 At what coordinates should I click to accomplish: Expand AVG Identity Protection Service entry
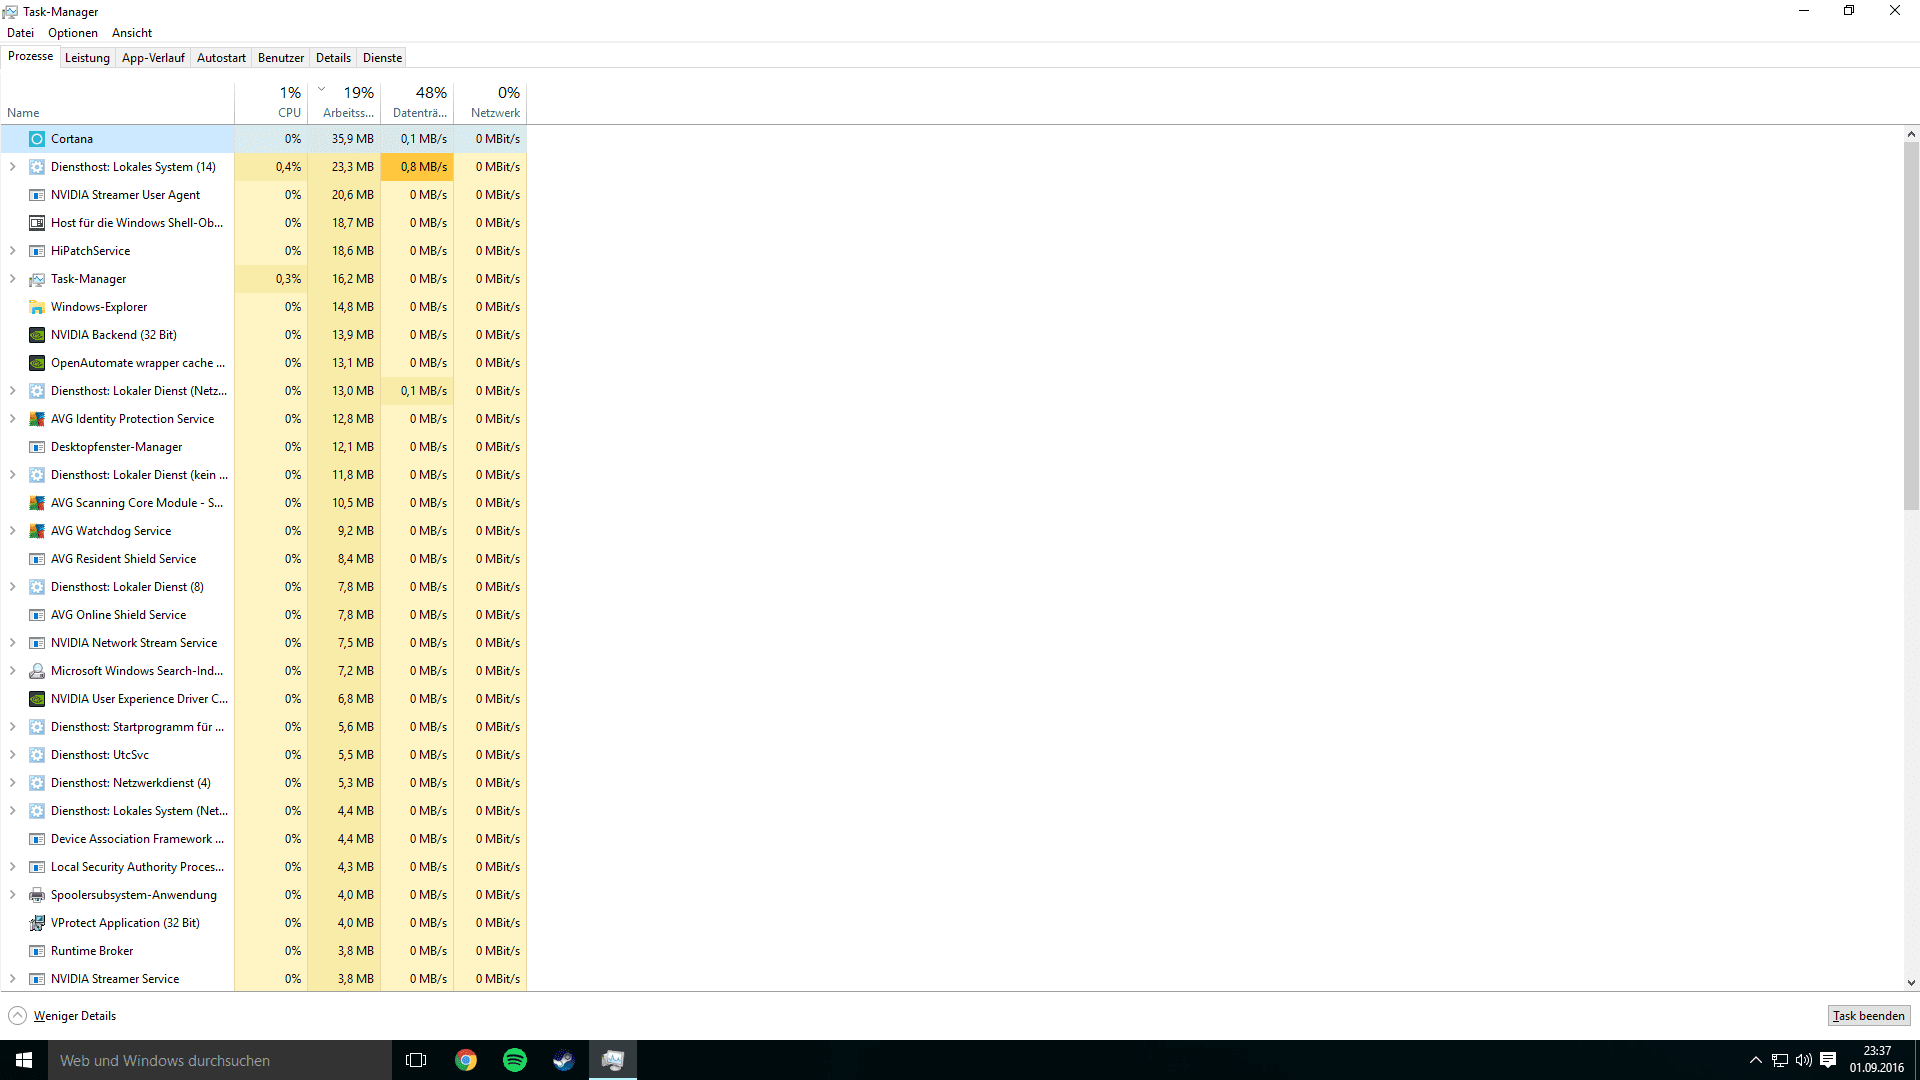13,419
